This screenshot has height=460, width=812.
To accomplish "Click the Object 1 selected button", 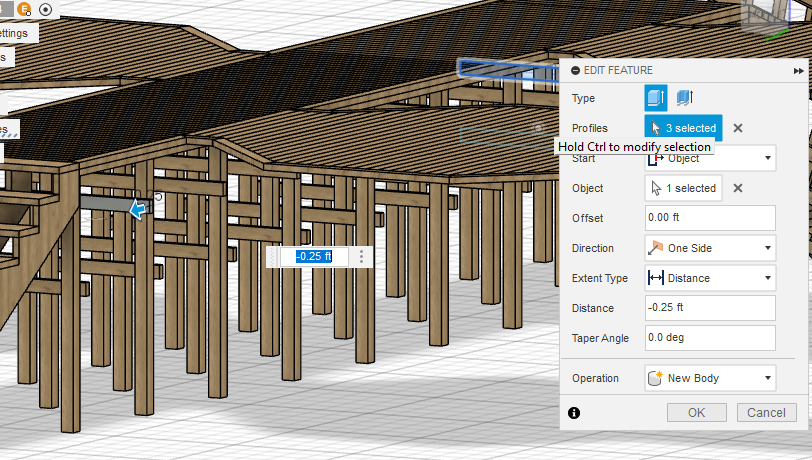I will click(684, 188).
